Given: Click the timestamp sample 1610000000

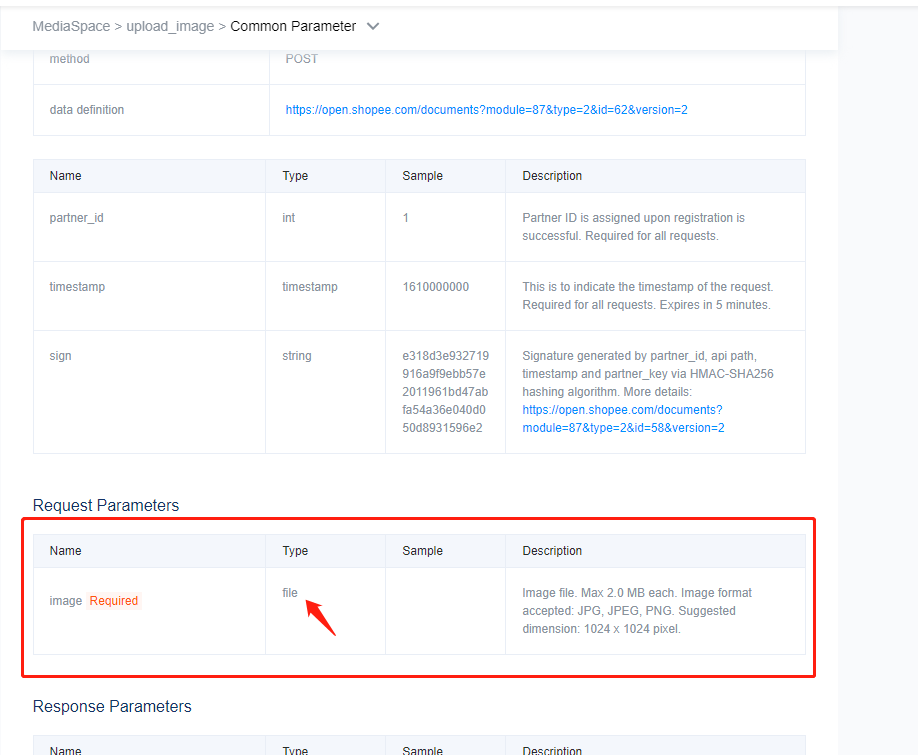Looking at the screenshot, I should click(x=435, y=287).
